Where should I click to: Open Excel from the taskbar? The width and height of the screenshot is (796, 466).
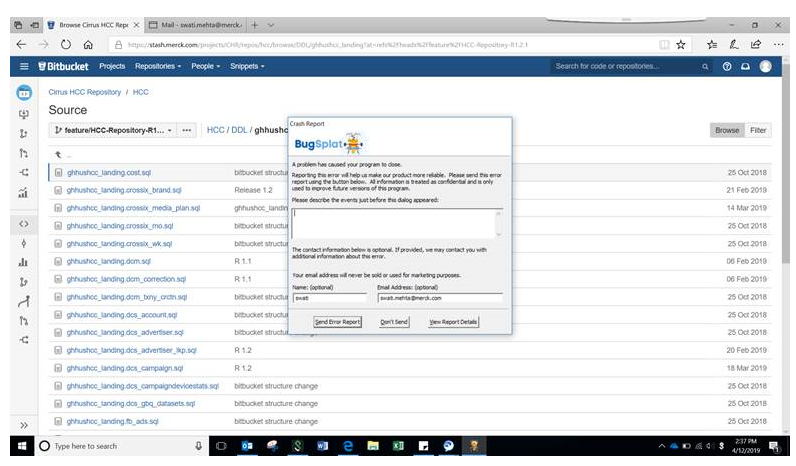pyautogui.click(x=398, y=446)
